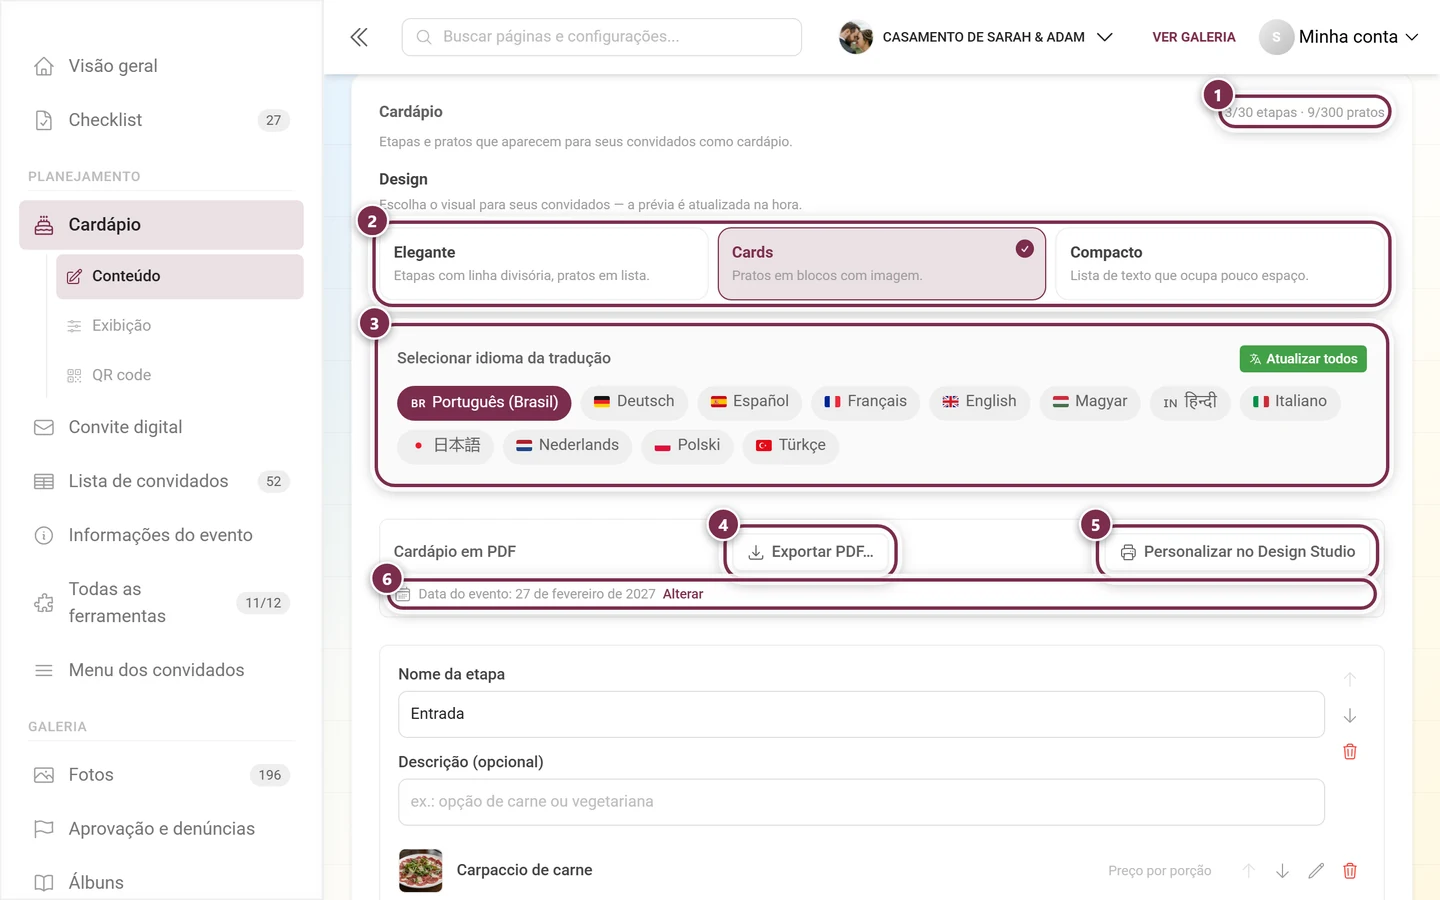Choose Italiano translation language

(x=1290, y=402)
